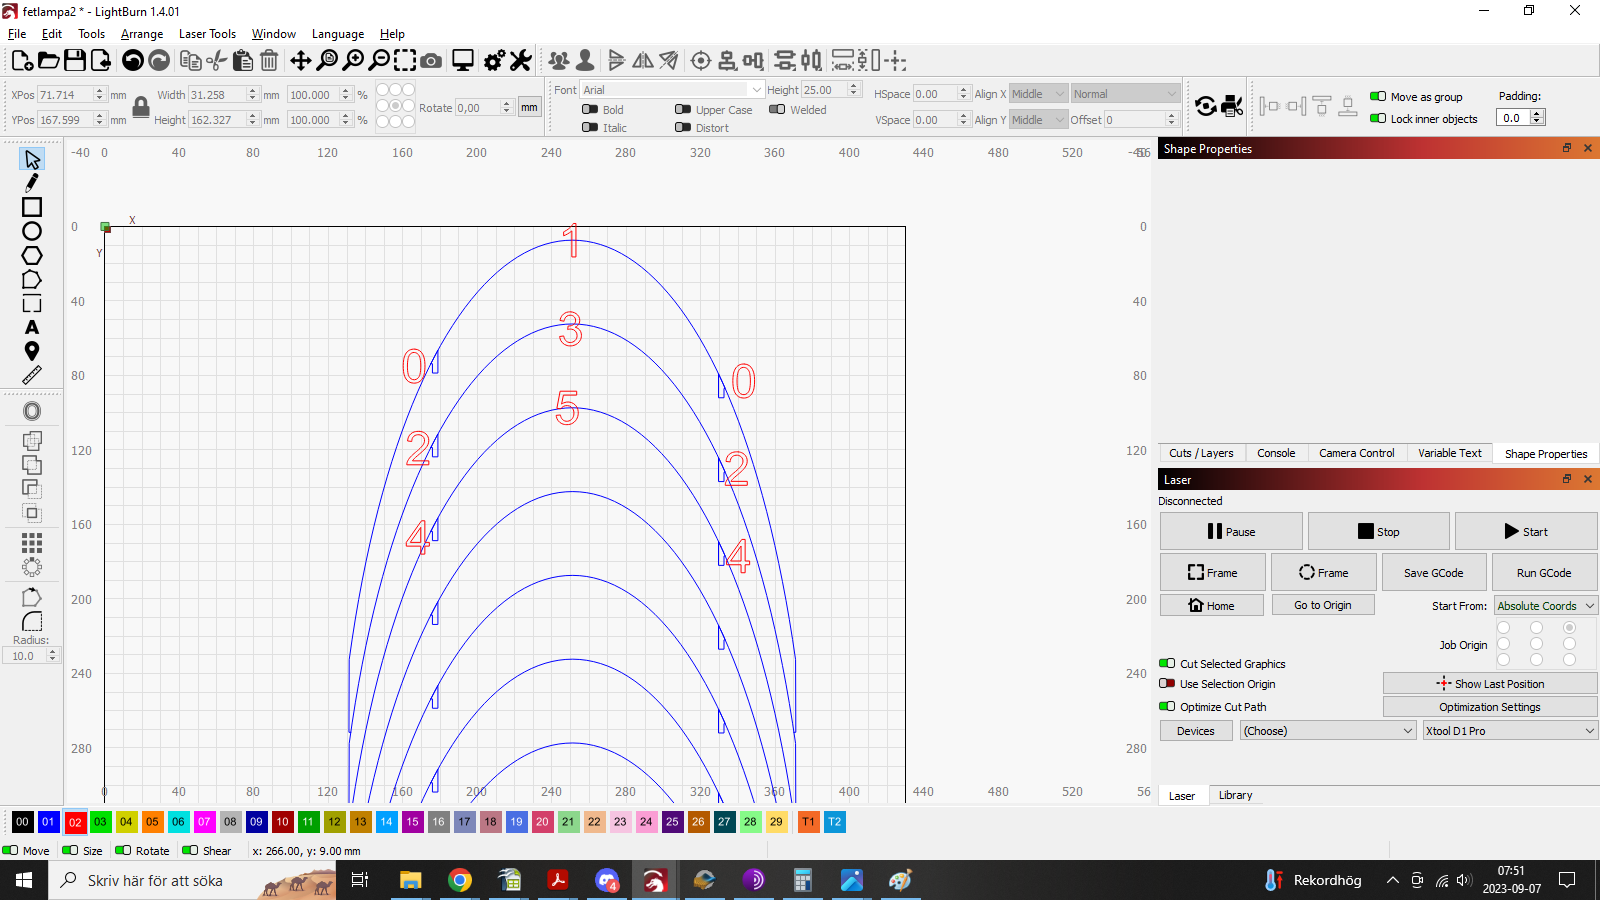Open the Arrange menu

[142, 34]
